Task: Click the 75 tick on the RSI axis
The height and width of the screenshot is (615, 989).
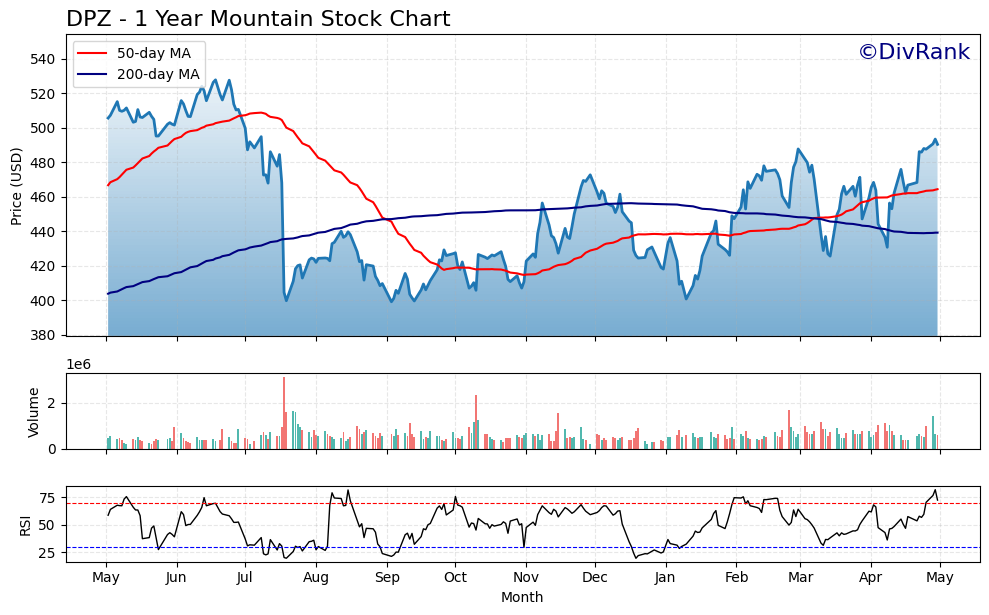Action: click(x=47, y=498)
